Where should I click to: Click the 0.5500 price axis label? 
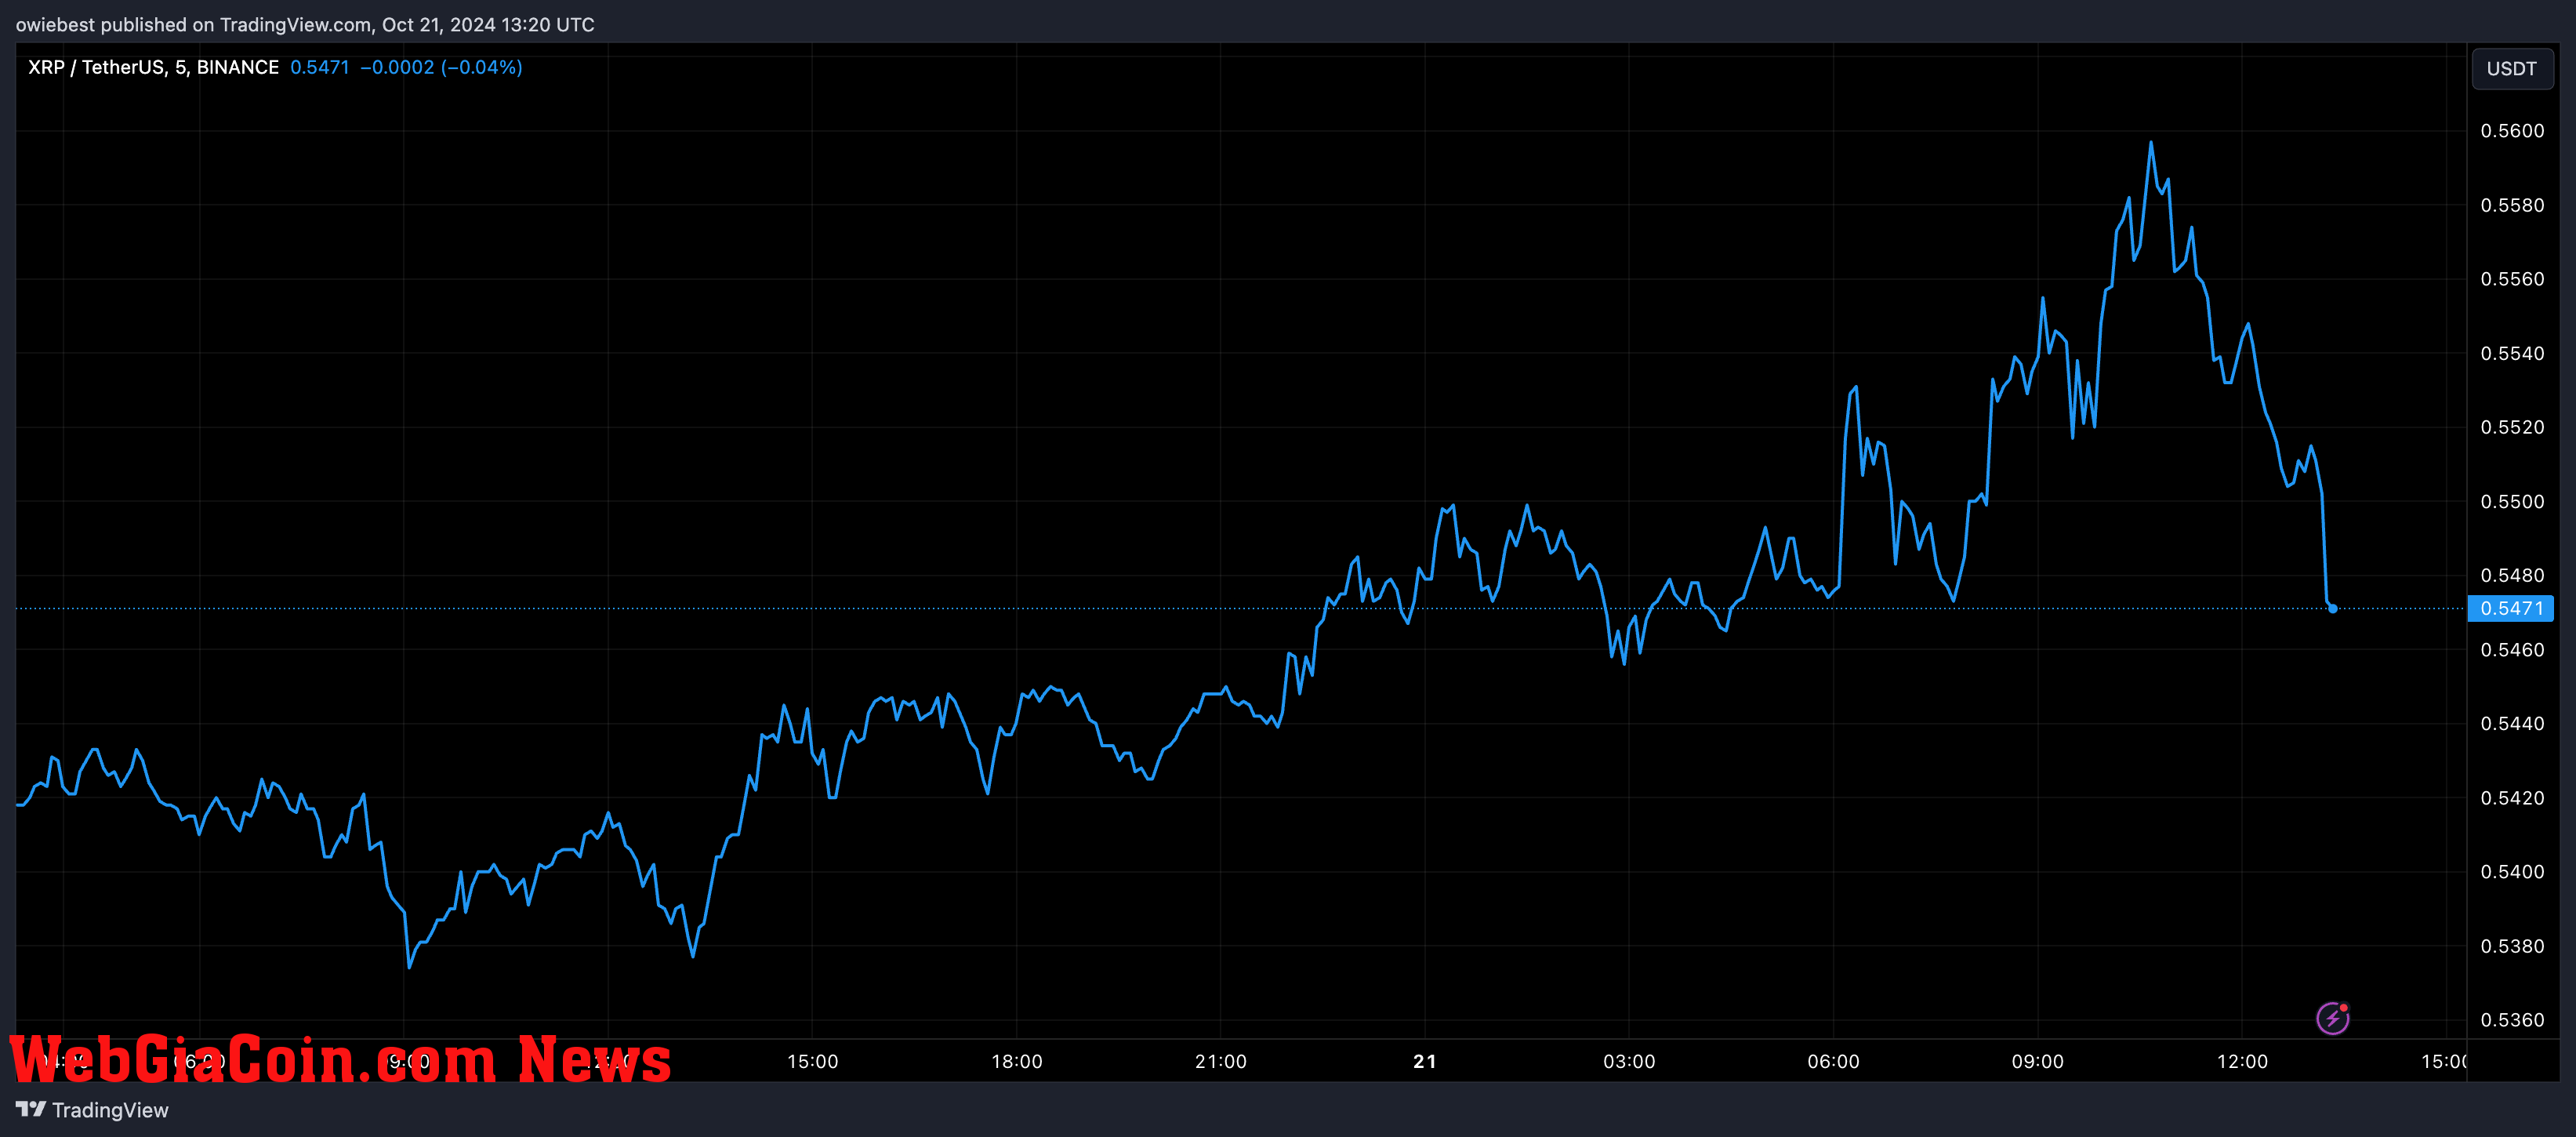point(2512,501)
